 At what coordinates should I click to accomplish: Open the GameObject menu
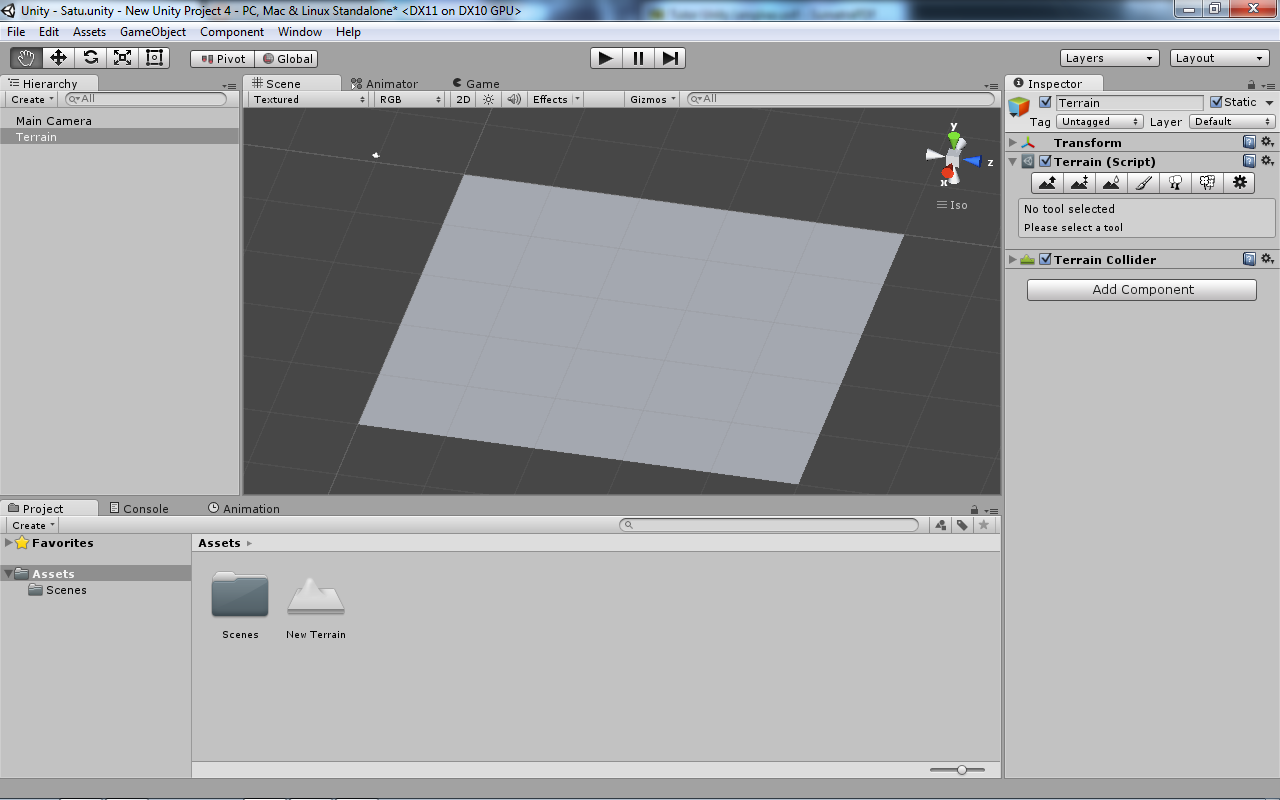pos(153,31)
